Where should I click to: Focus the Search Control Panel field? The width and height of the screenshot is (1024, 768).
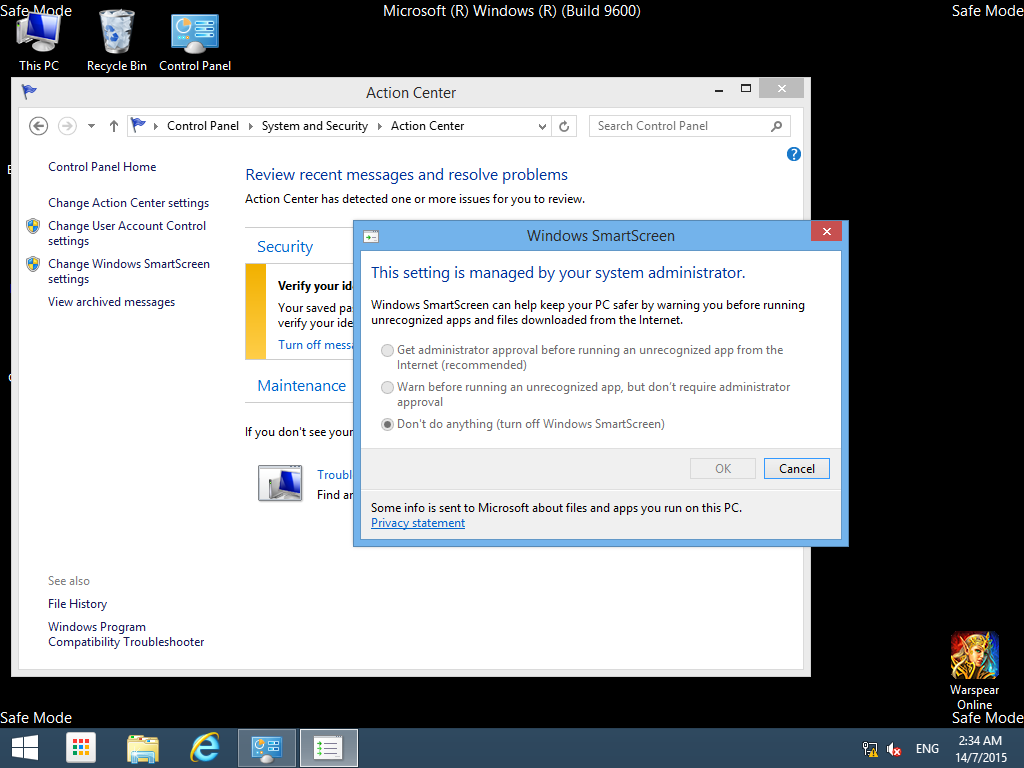[682, 126]
